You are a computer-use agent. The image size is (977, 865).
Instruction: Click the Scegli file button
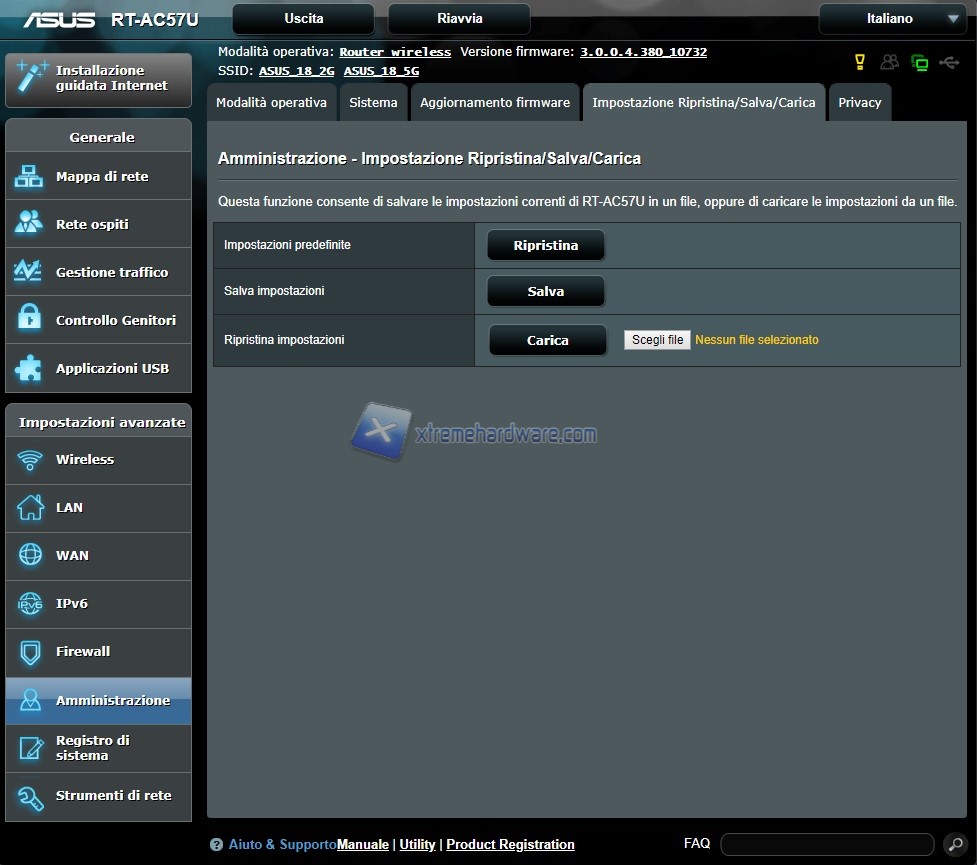[x=657, y=340]
